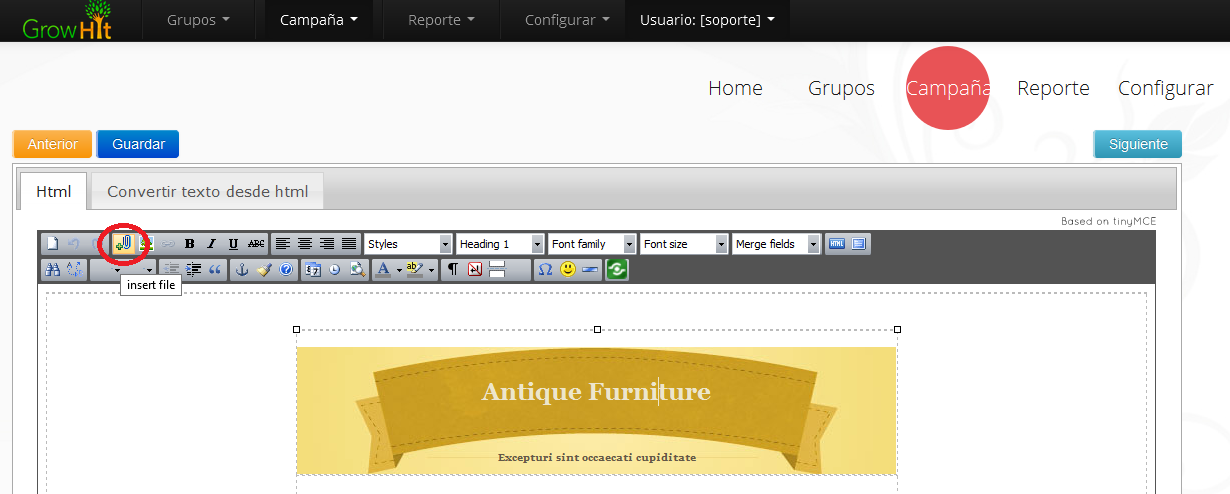Click the green link icon
This screenshot has height=494, width=1230.
point(617,270)
